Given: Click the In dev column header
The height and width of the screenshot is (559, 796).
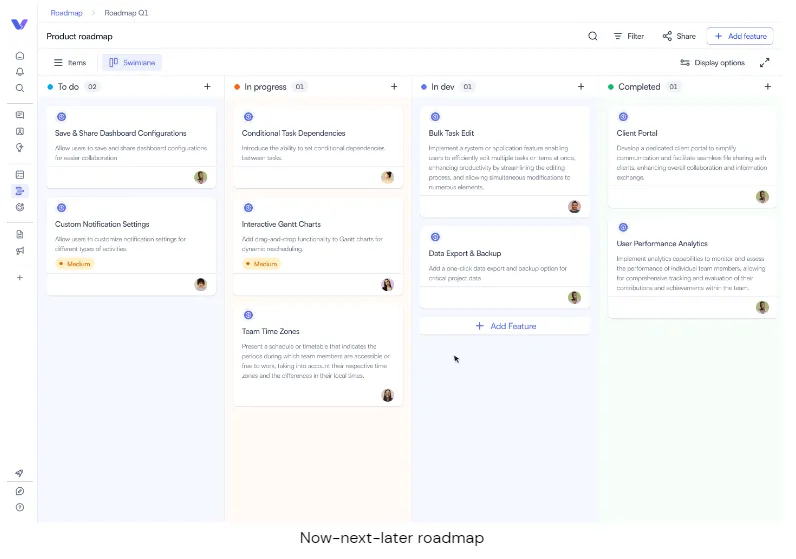Looking at the screenshot, I should pos(443,87).
